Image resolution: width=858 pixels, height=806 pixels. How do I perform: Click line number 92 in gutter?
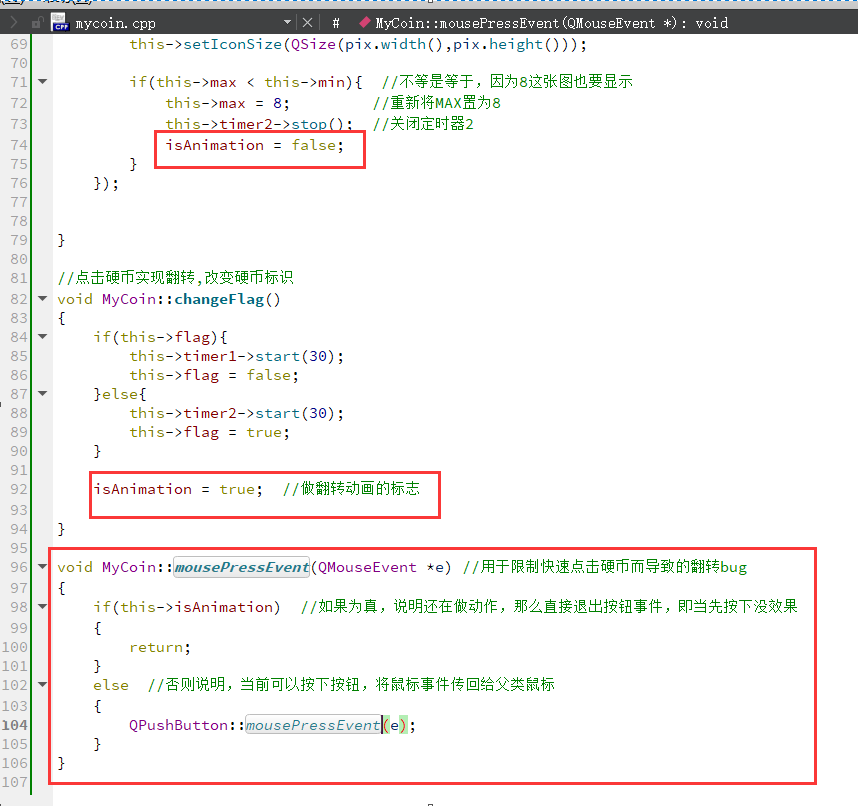tap(19, 489)
